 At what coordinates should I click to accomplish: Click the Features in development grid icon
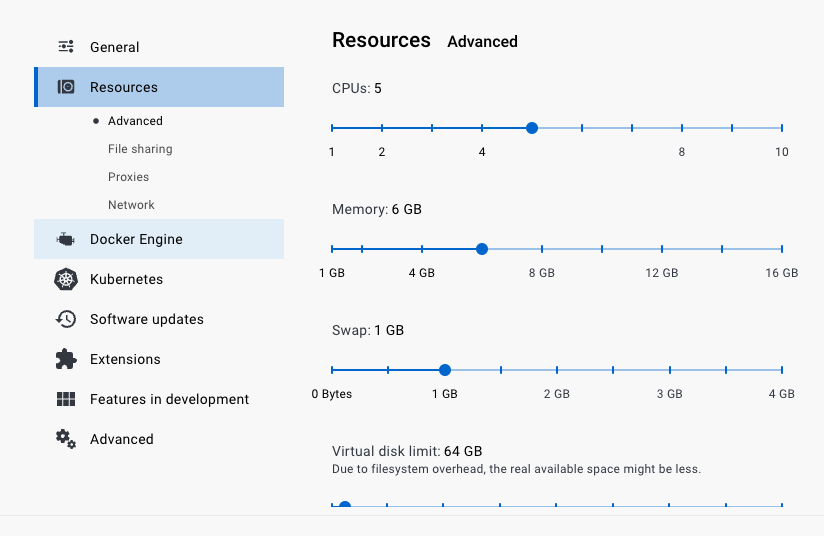click(x=66, y=399)
